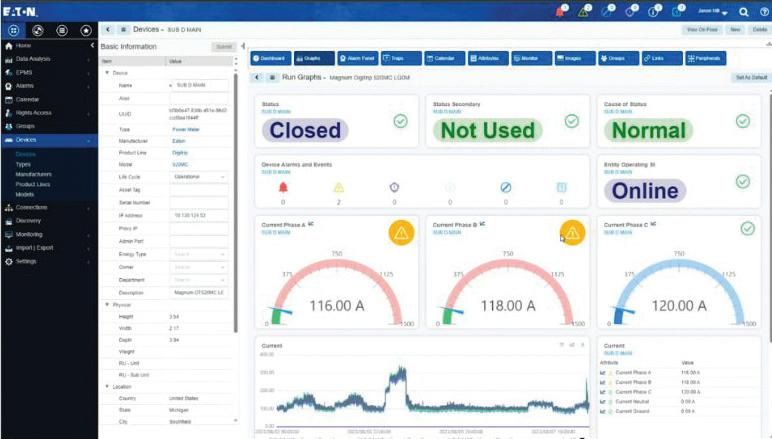The width and height of the screenshot is (772, 439).
Task: Click green check on Entity Operating Online card
Action: (742, 182)
